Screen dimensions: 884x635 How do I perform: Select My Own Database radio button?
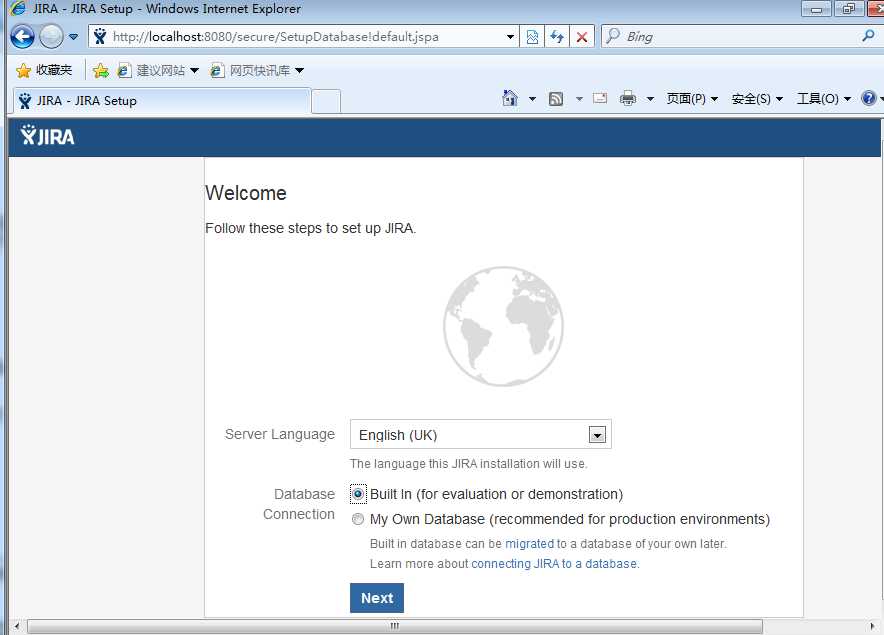[x=358, y=519]
